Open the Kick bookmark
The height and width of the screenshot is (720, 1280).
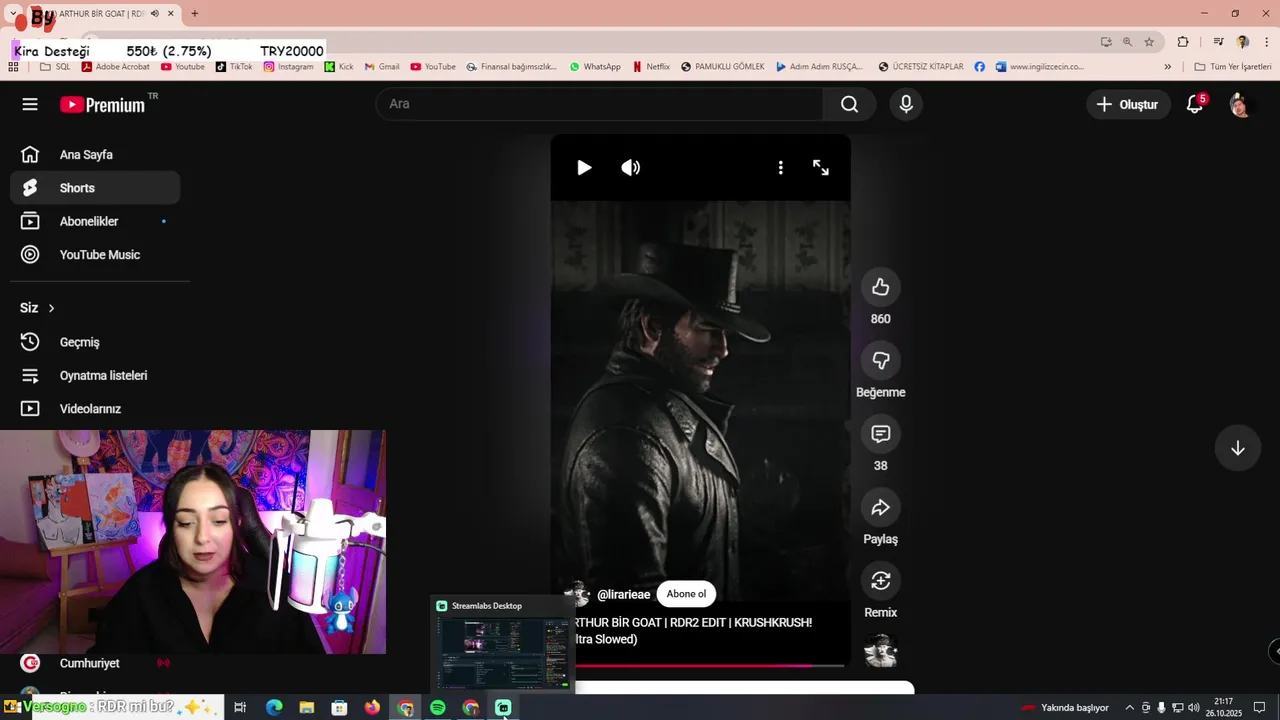coord(339,67)
